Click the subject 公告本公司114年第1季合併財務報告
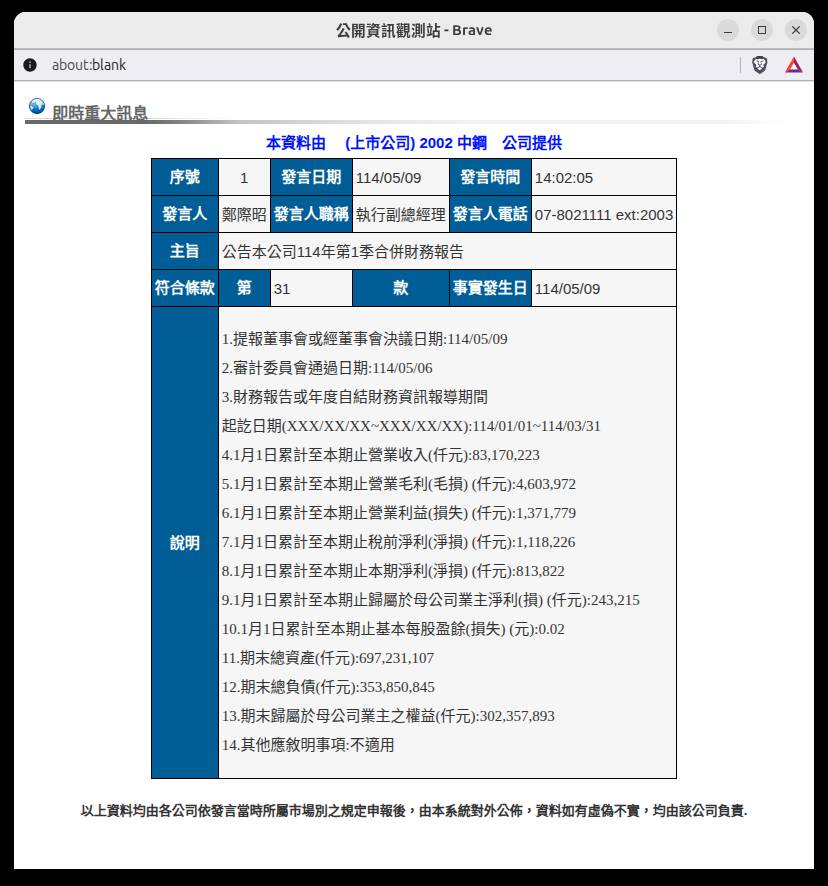Screen dimensions: 828x886 point(343,251)
